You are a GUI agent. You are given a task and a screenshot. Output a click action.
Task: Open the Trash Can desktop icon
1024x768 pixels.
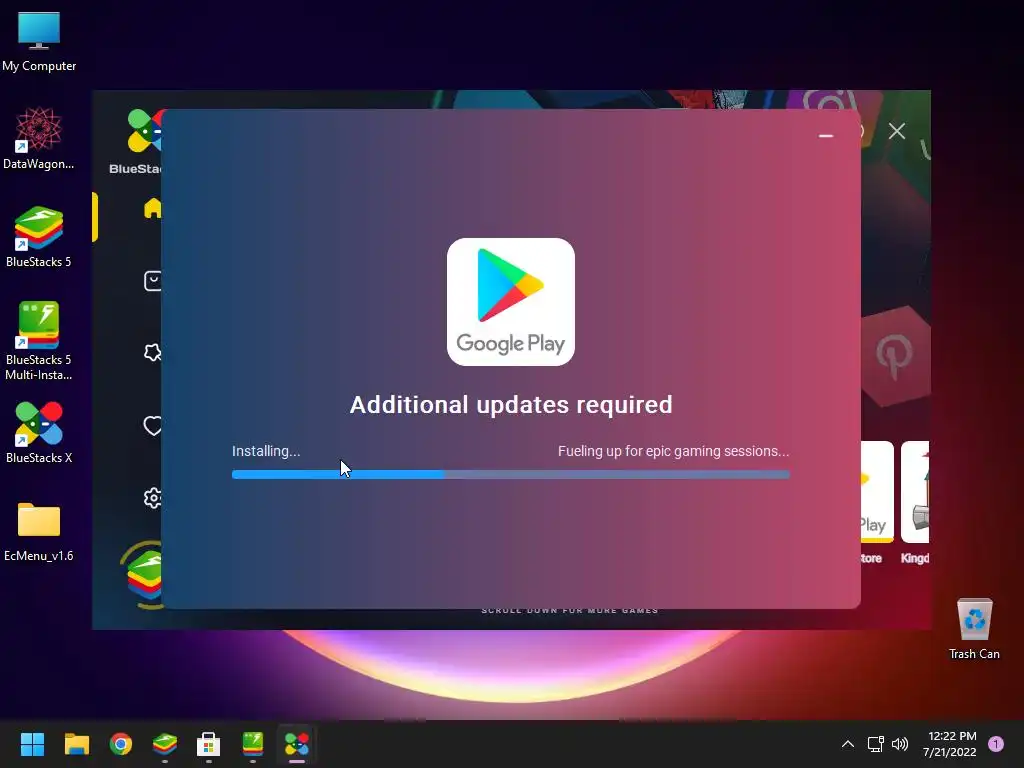click(974, 628)
